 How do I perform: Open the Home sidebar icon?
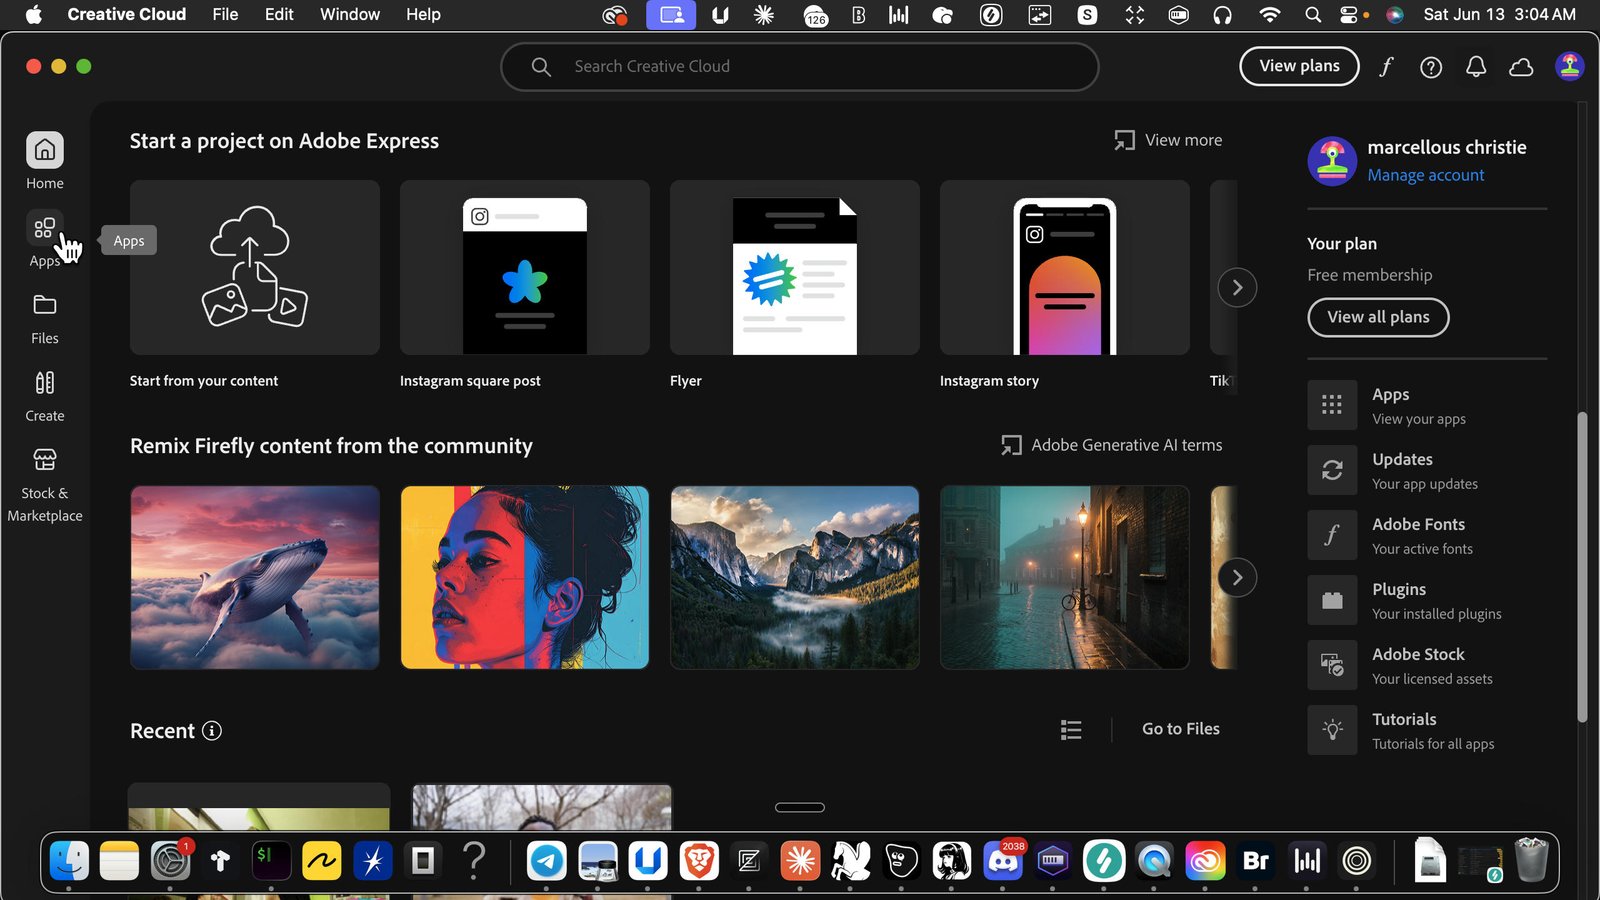45,151
